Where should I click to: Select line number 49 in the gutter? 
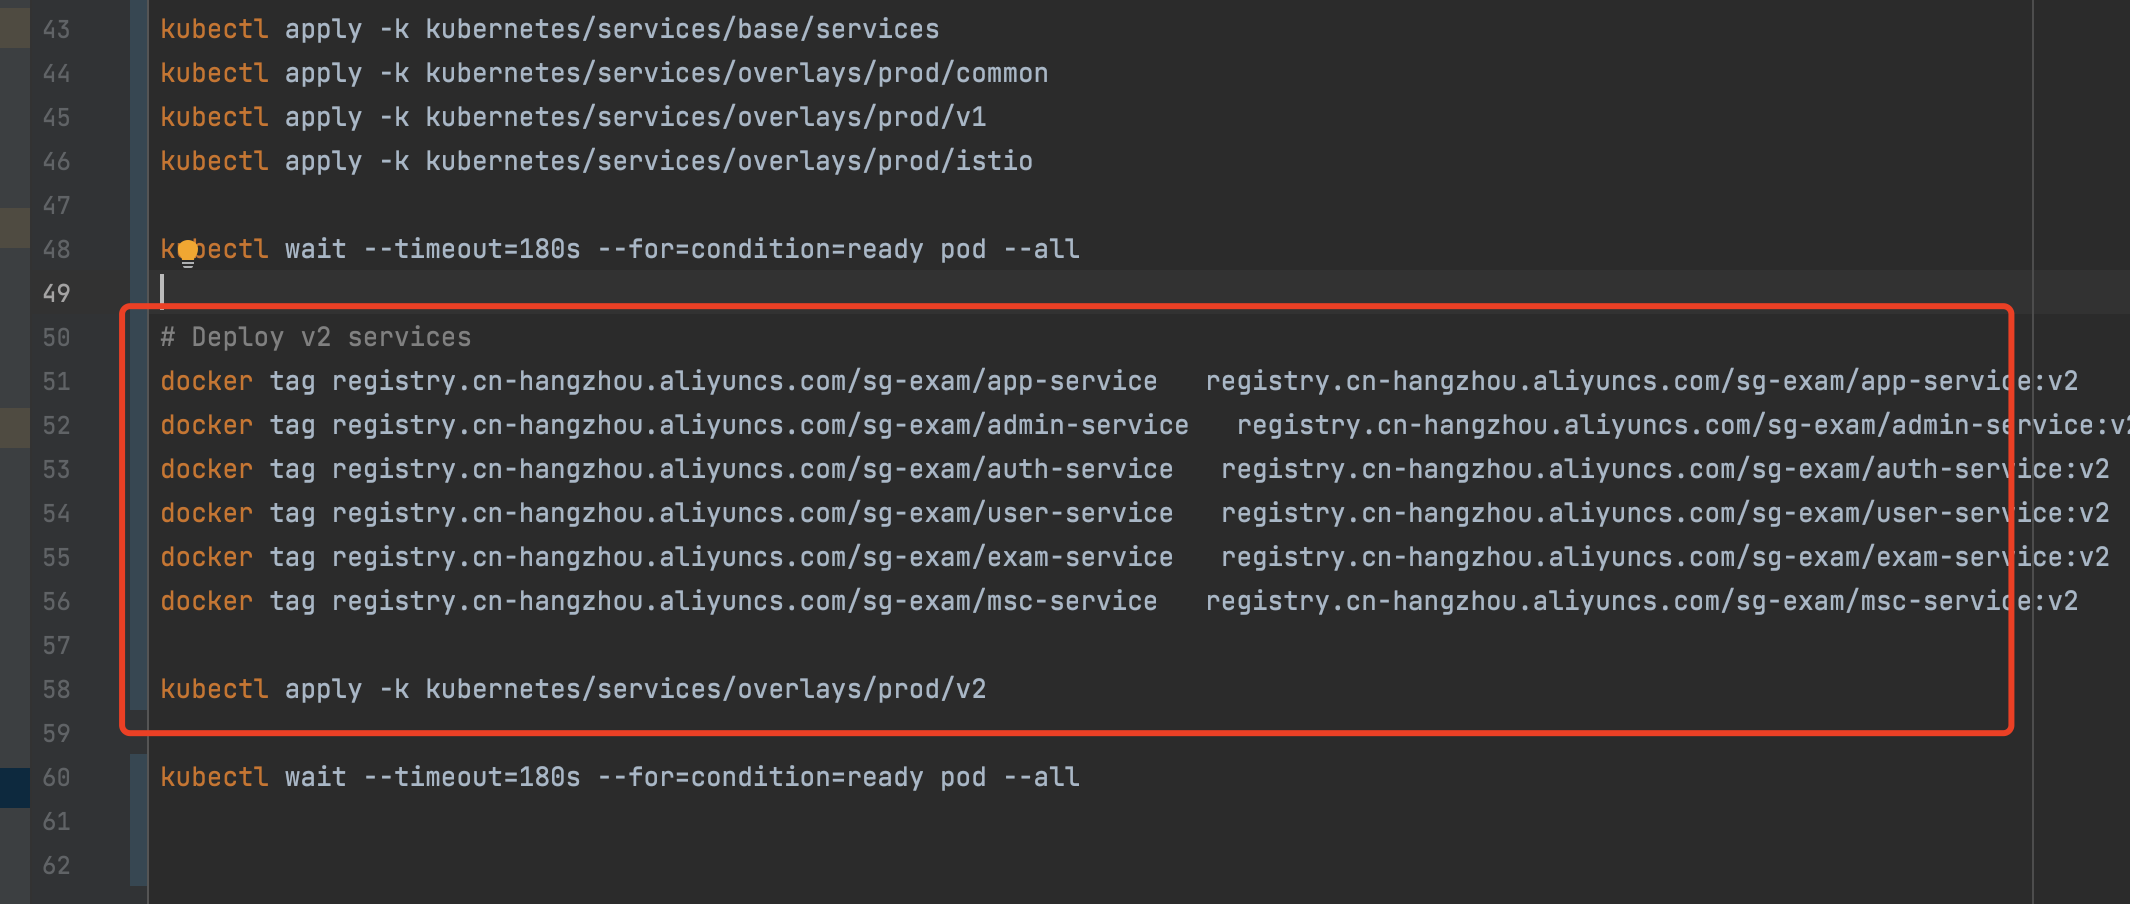coord(56,293)
